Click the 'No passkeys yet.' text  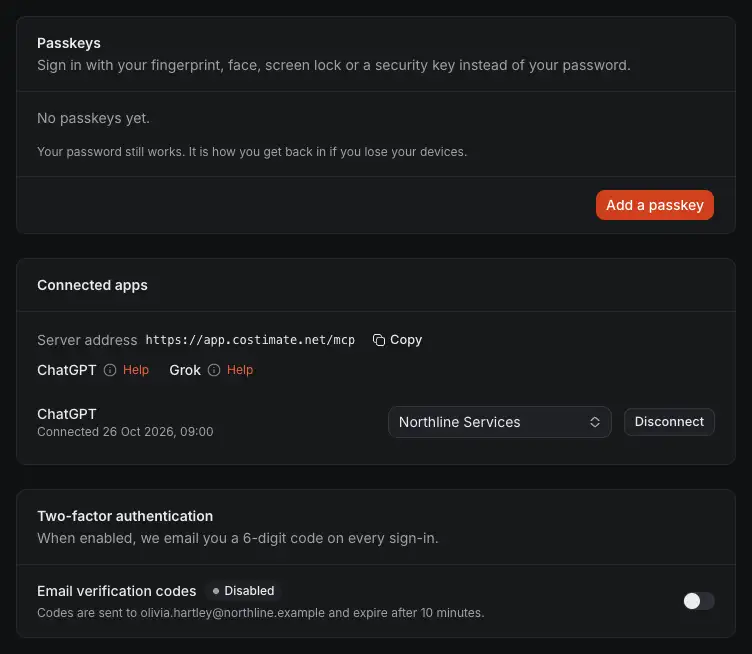tap(94, 118)
